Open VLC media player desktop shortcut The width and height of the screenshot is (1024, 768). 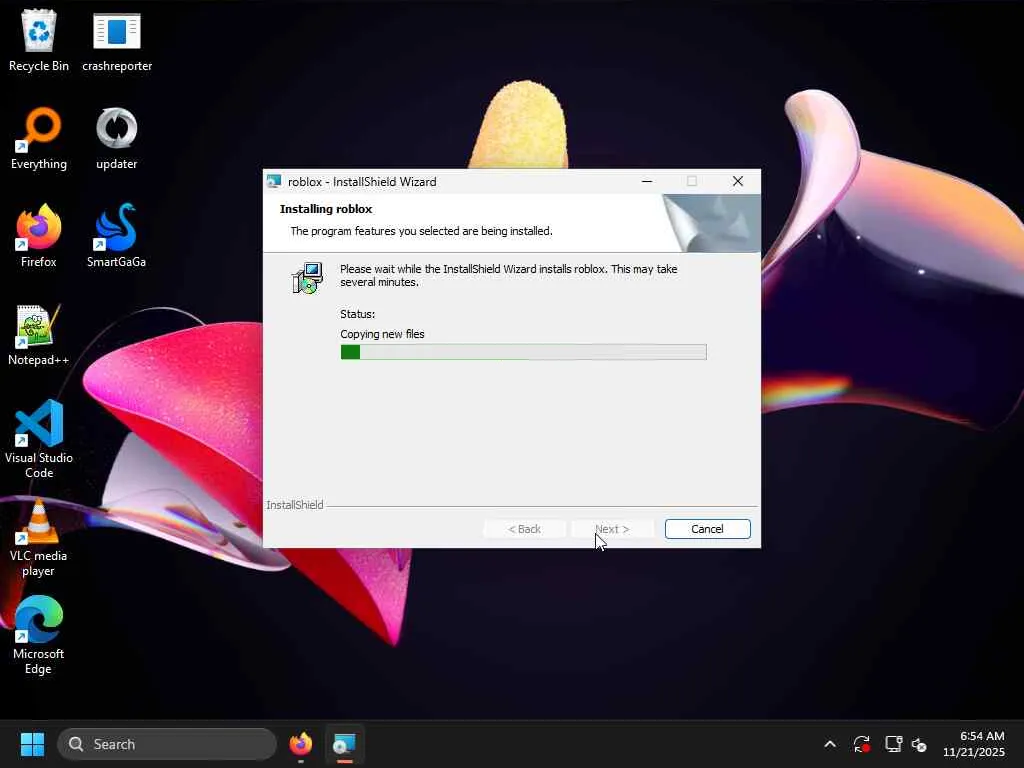[39, 537]
